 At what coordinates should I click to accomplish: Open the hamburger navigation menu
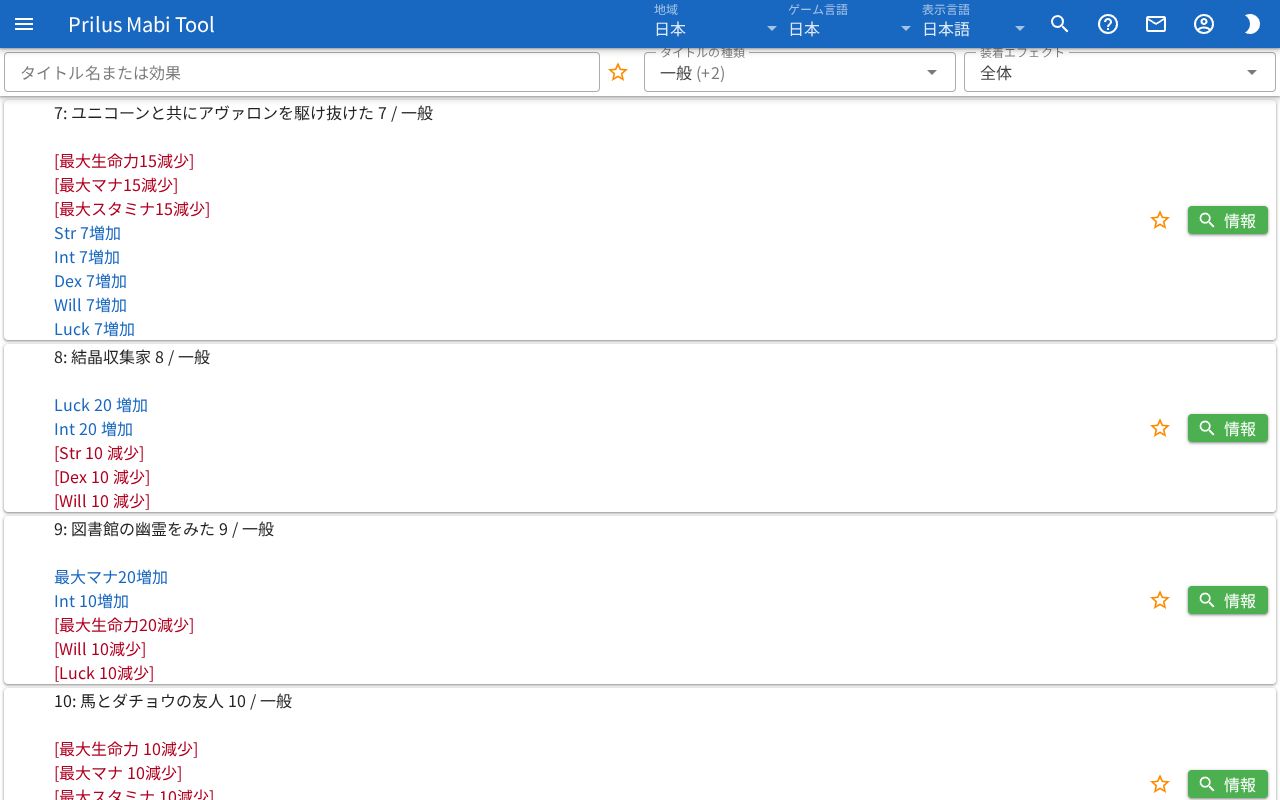[24, 24]
